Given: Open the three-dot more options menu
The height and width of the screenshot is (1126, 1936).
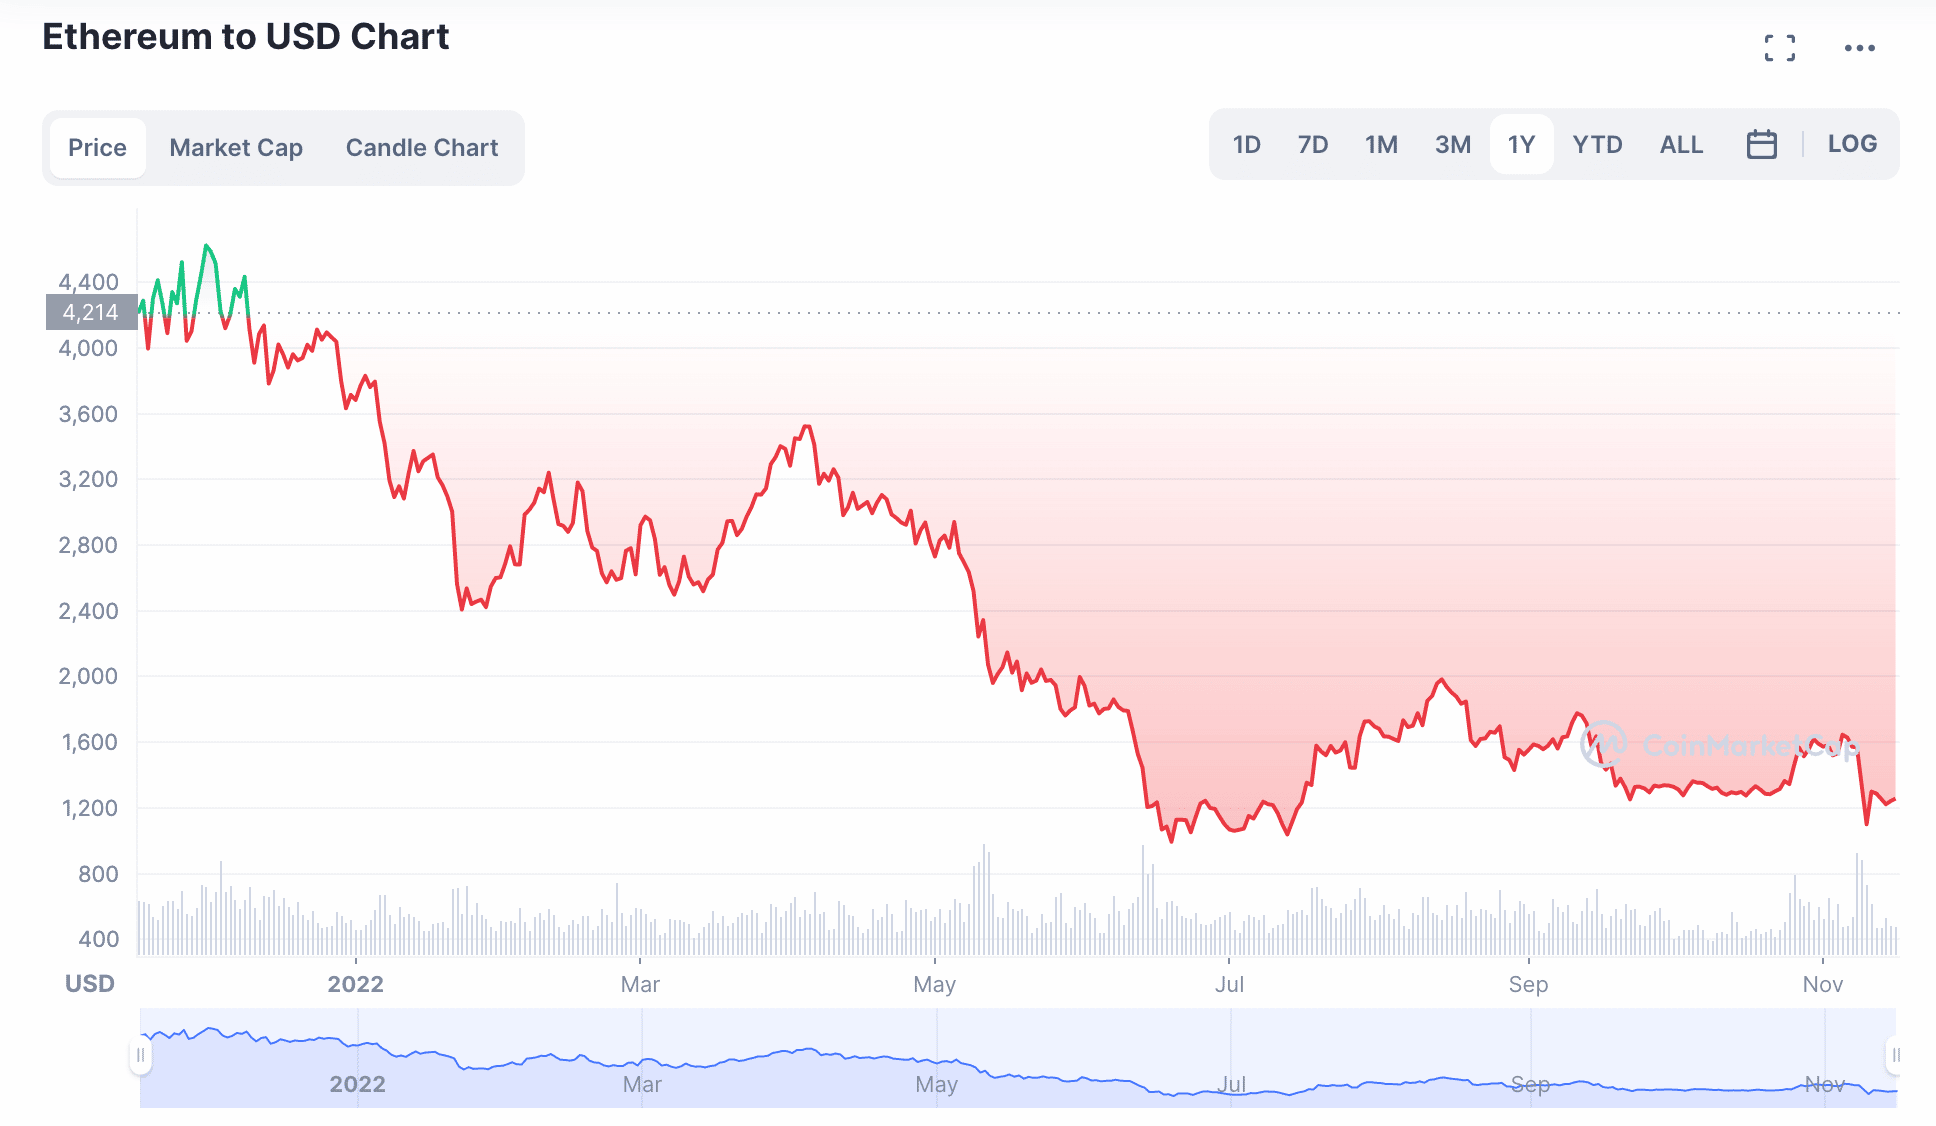Looking at the screenshot, I should [1859, 48].
